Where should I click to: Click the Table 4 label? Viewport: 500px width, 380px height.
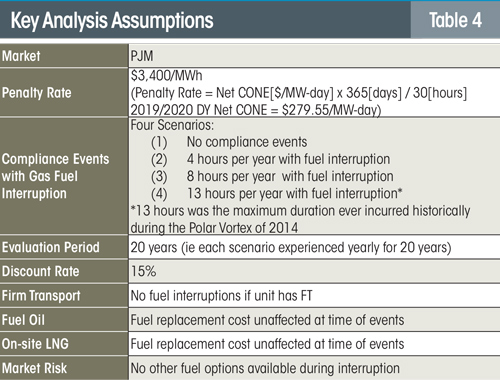coord(455,20)
